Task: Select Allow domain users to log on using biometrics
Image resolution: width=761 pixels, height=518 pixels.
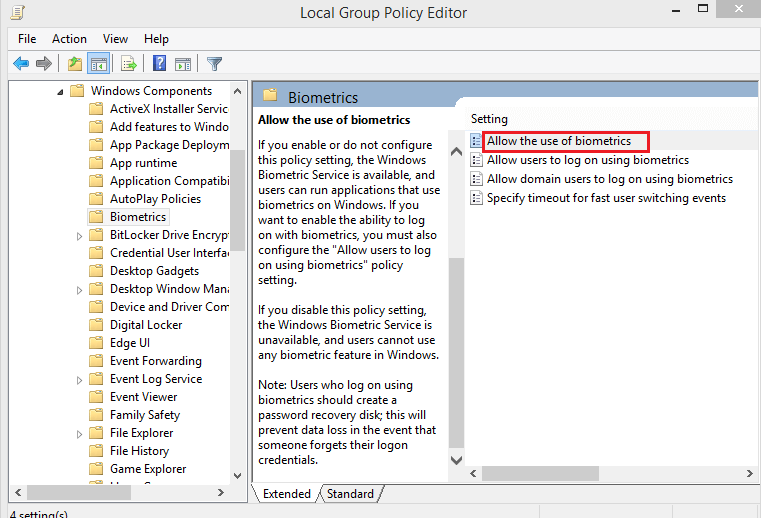Action: point(610,179)
